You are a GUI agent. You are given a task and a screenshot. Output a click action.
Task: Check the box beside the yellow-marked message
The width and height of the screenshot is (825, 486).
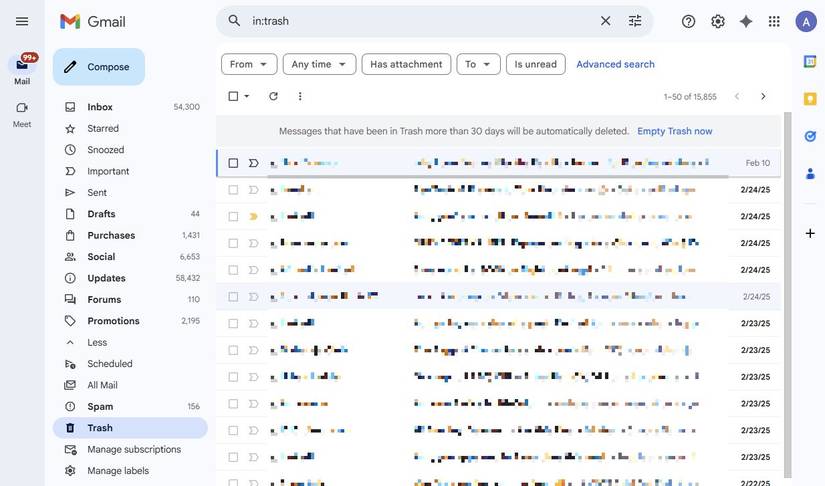pyautogui.click(x=233, y=217)
